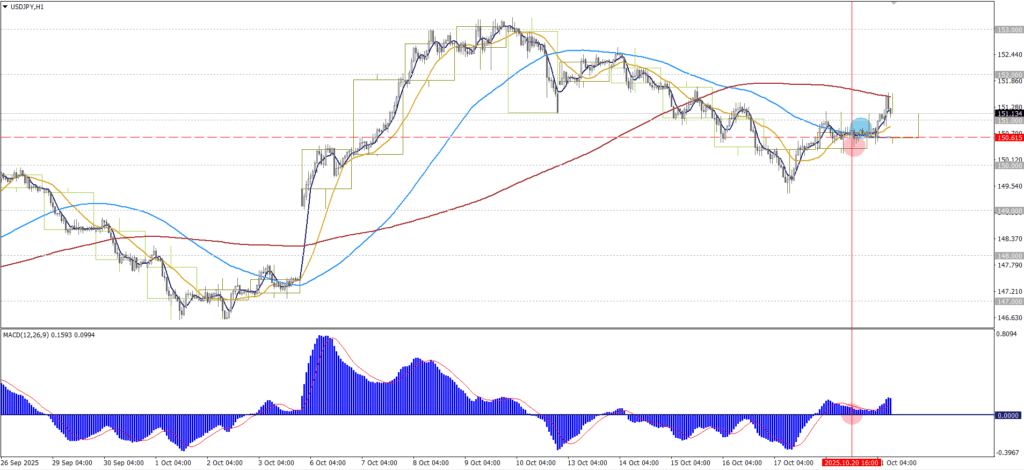Viewport: 1024px width, 470px height.
Task: Click the red 2025.10.20 16:00 date label
Action: 851,464
